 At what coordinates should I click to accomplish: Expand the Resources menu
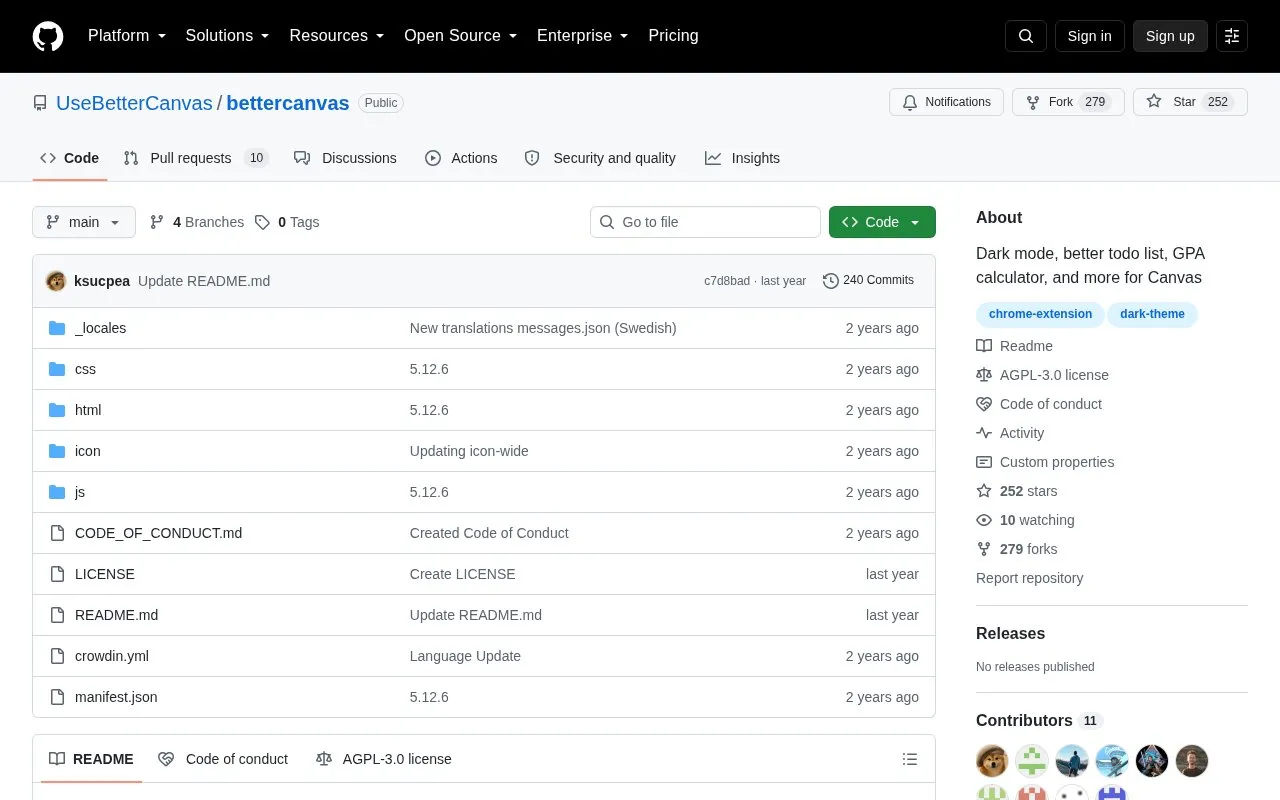pyautogui.click(x=337, y=36)
